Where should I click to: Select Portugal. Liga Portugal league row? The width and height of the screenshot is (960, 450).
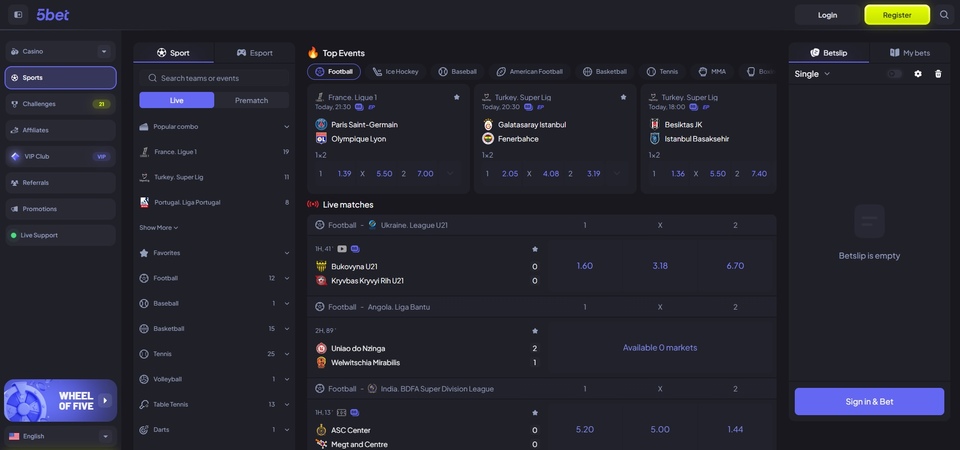point(214,202)
